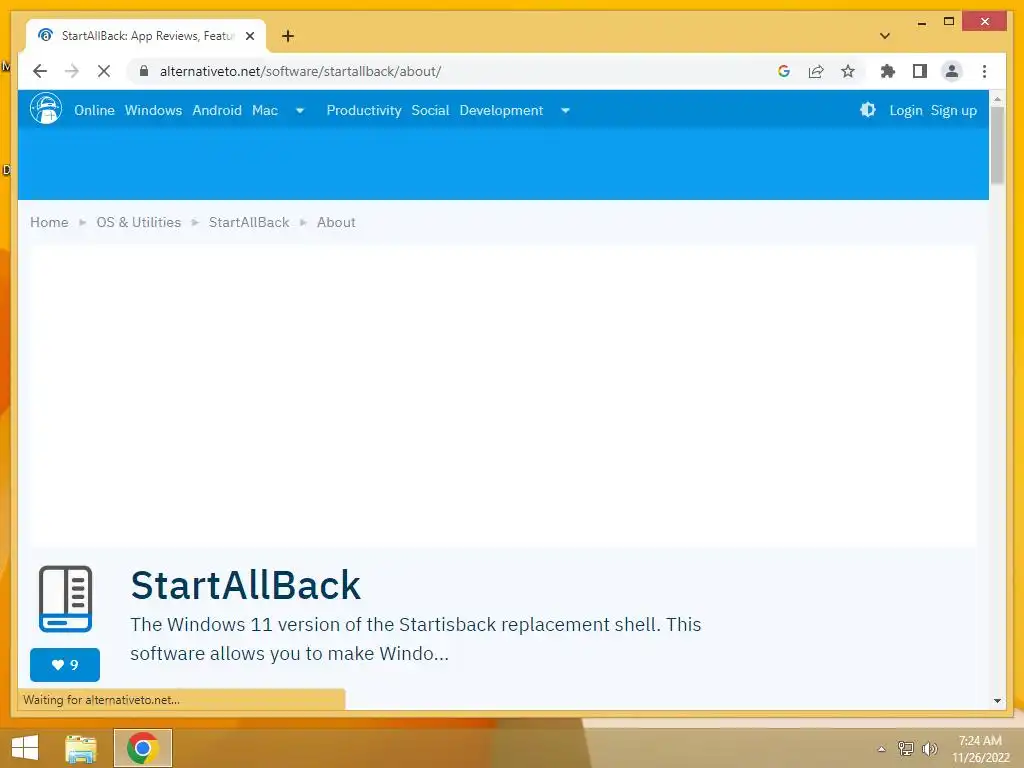Close the StartAllBack tab

click(x=249, y=36)
